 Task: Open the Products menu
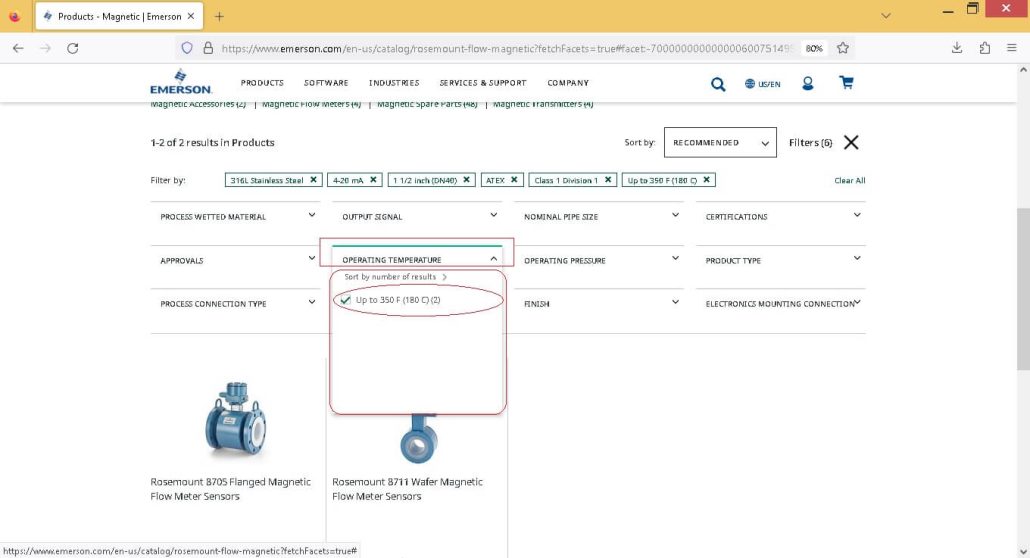262,83
